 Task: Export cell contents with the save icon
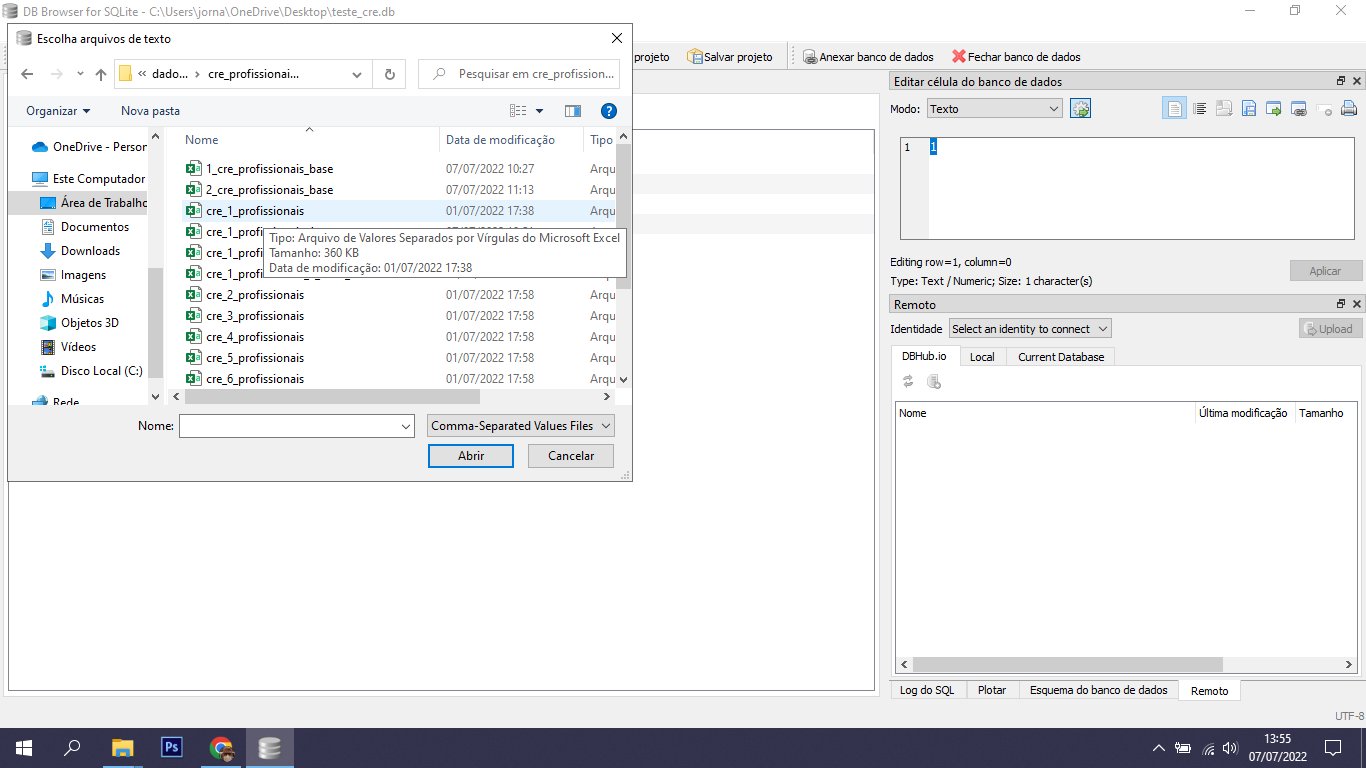(1249, 108)
